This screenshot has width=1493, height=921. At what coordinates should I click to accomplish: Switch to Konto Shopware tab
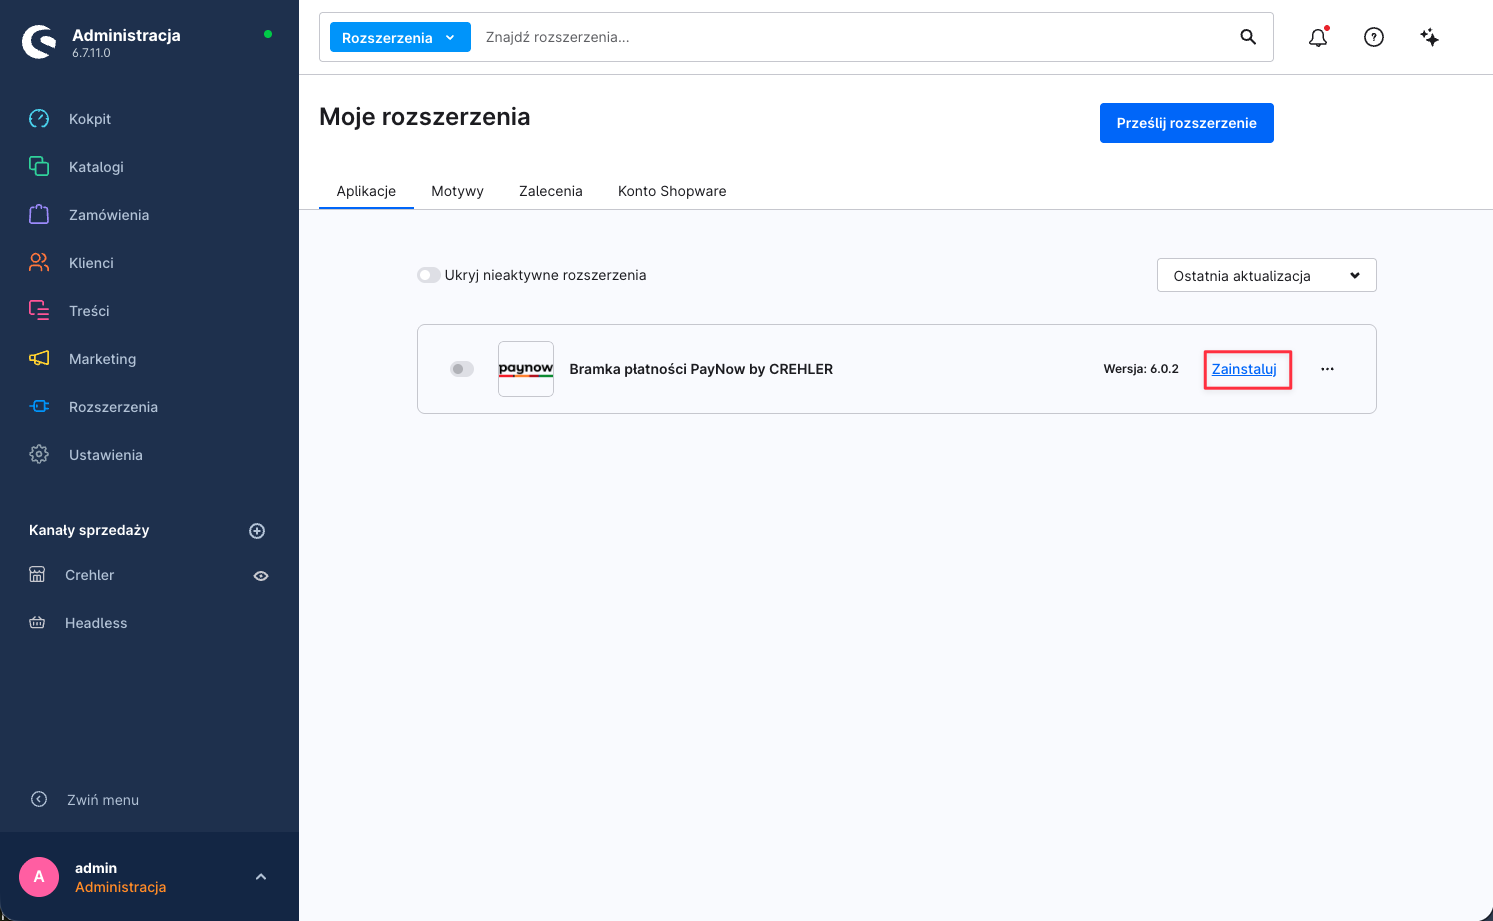tap(672, 191)
